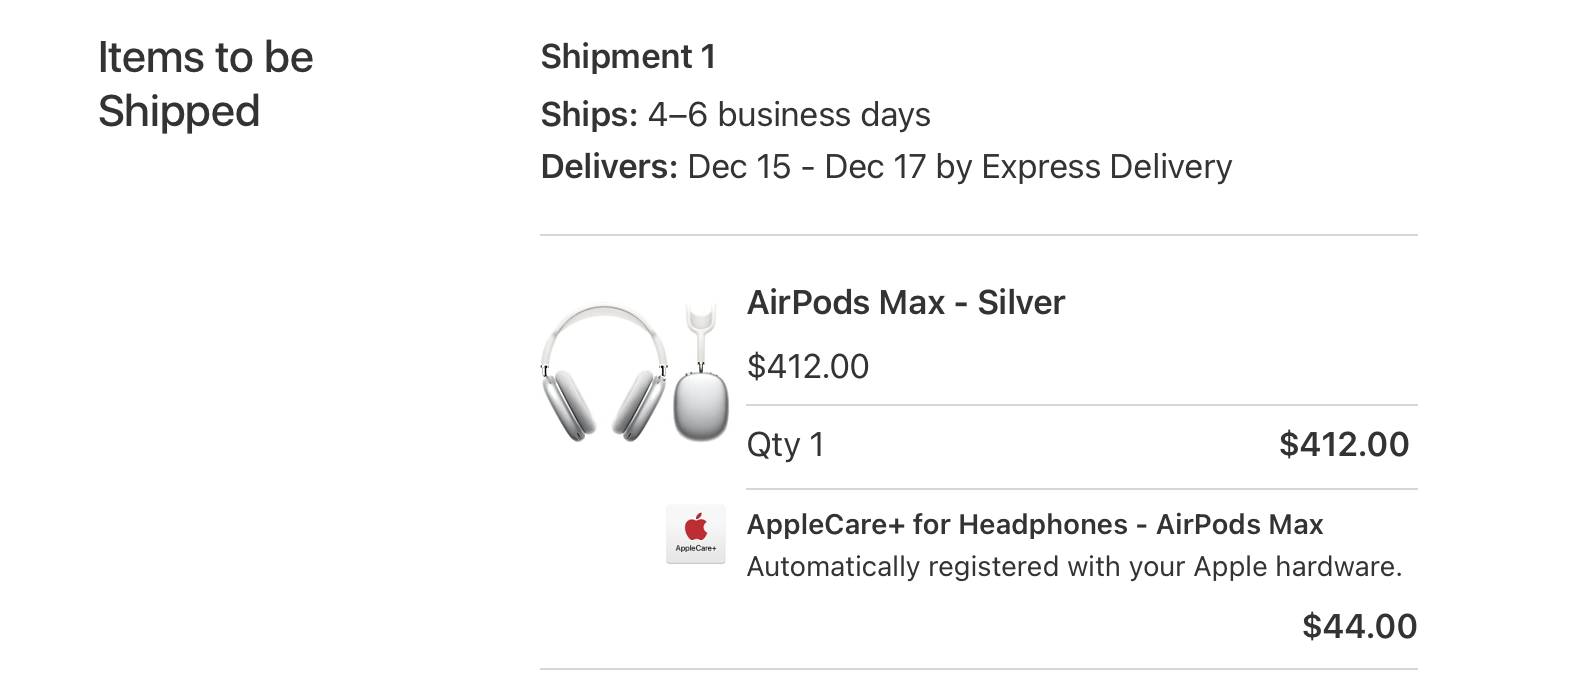Click the unit price $412.00 under product title
The height and width of the screenshot is (676, 1596).
pos(807,366)
